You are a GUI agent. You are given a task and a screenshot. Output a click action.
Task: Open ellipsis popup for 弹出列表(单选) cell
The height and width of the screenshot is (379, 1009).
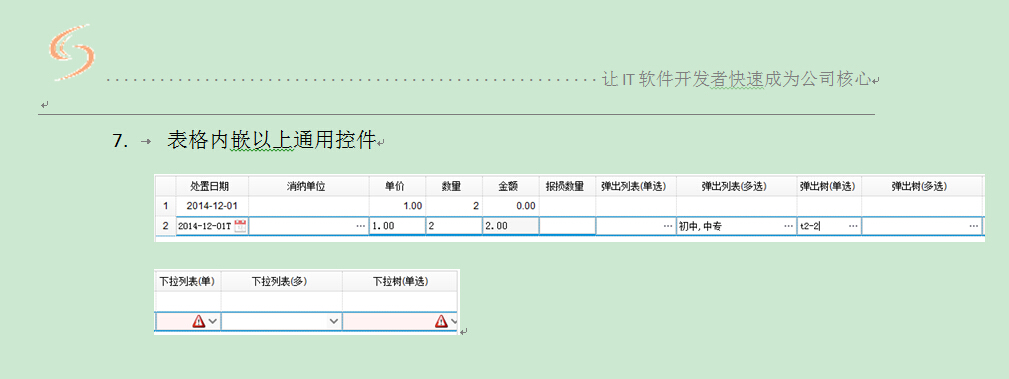coord(667,226)
